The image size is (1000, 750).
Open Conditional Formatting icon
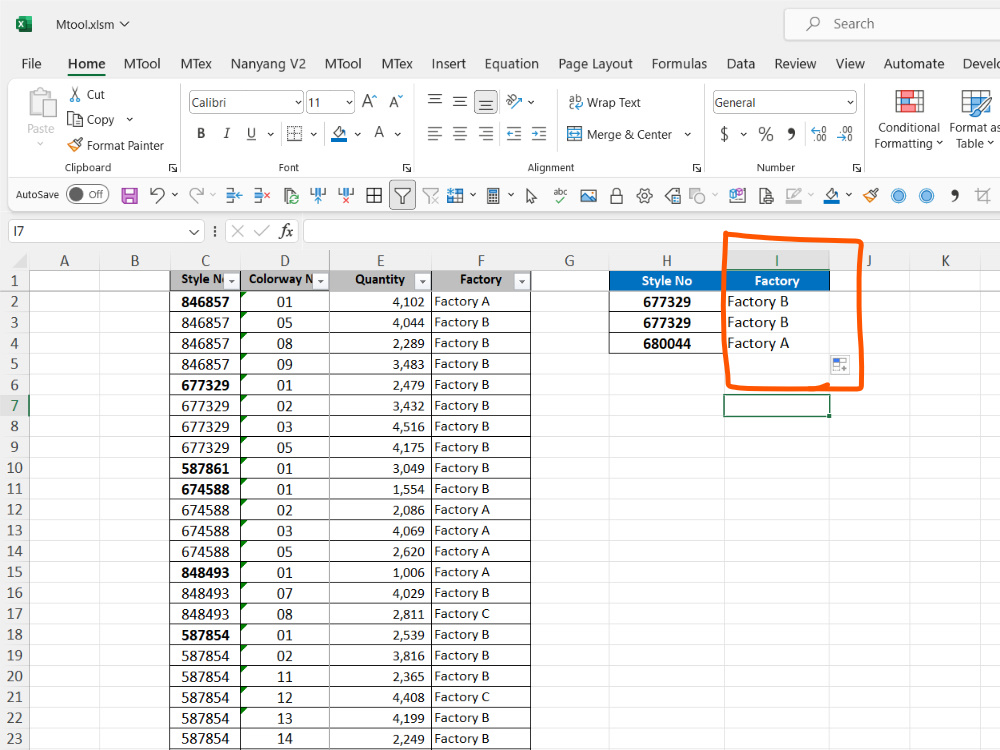pos(909,102)
